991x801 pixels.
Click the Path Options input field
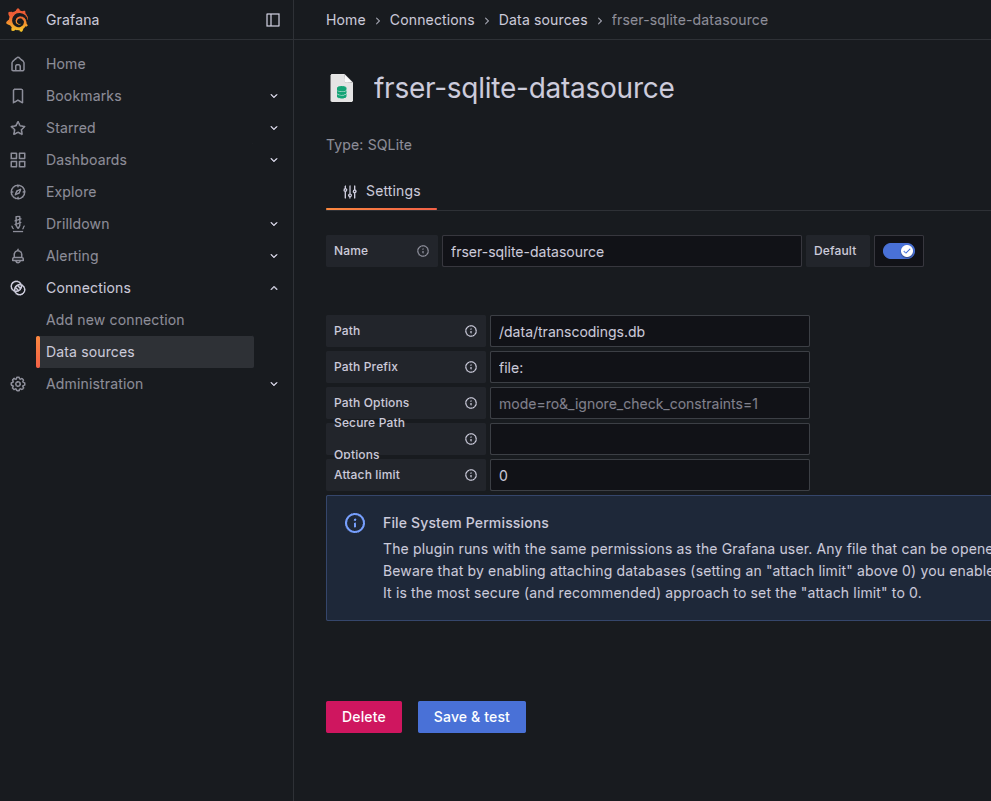click(650, 403)
